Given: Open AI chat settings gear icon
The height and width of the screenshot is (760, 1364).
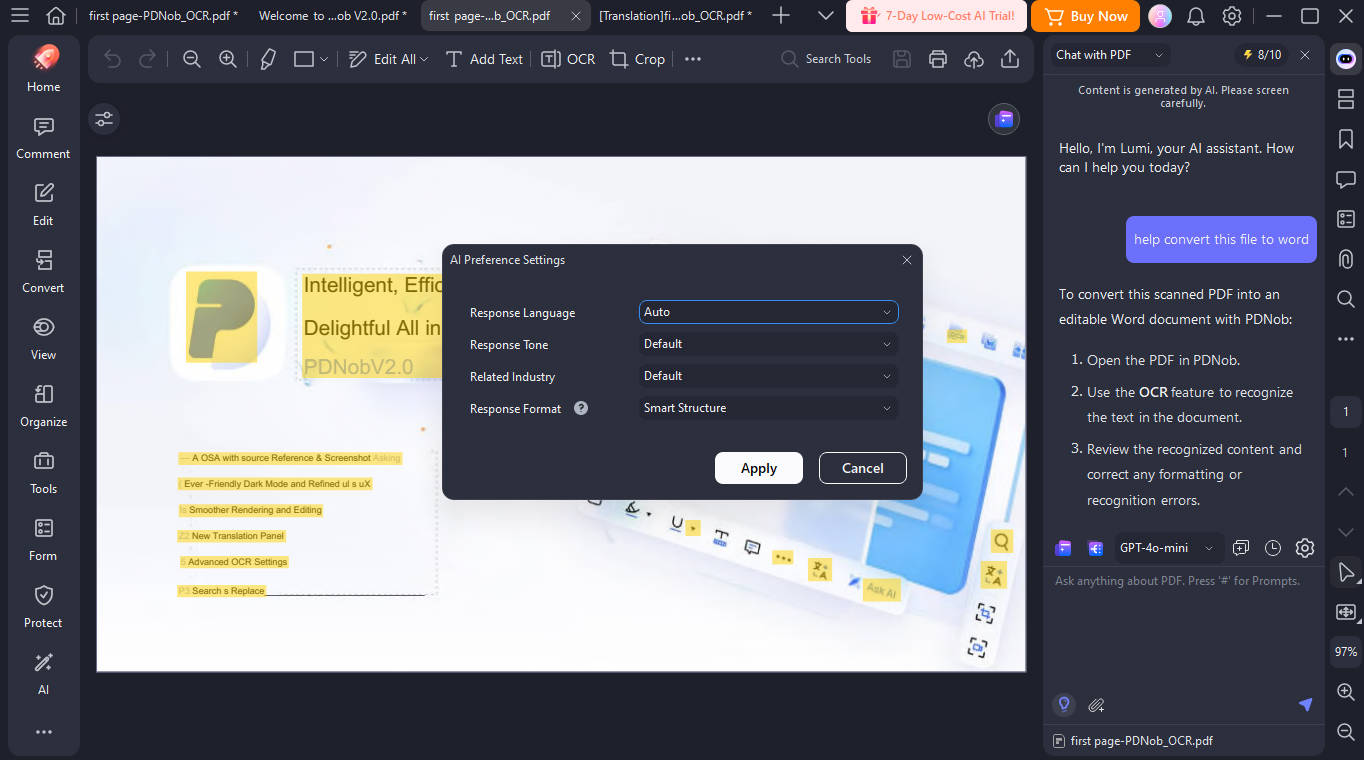Looking at the screenshot, I should 1305,548.
